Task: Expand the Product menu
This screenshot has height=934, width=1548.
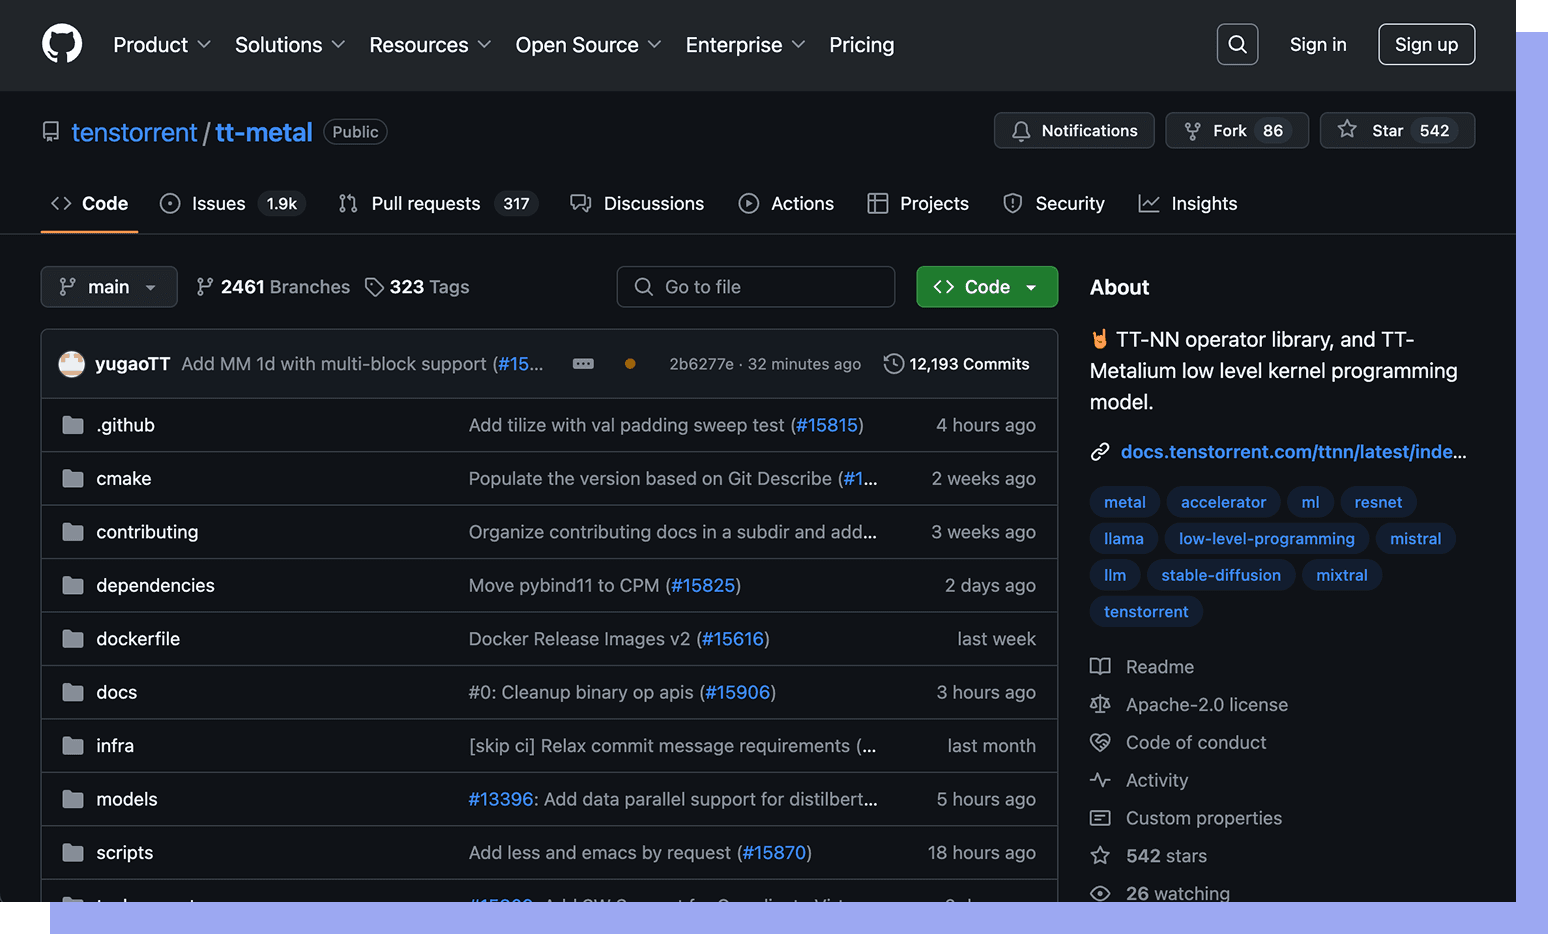Action: point(161,45)
